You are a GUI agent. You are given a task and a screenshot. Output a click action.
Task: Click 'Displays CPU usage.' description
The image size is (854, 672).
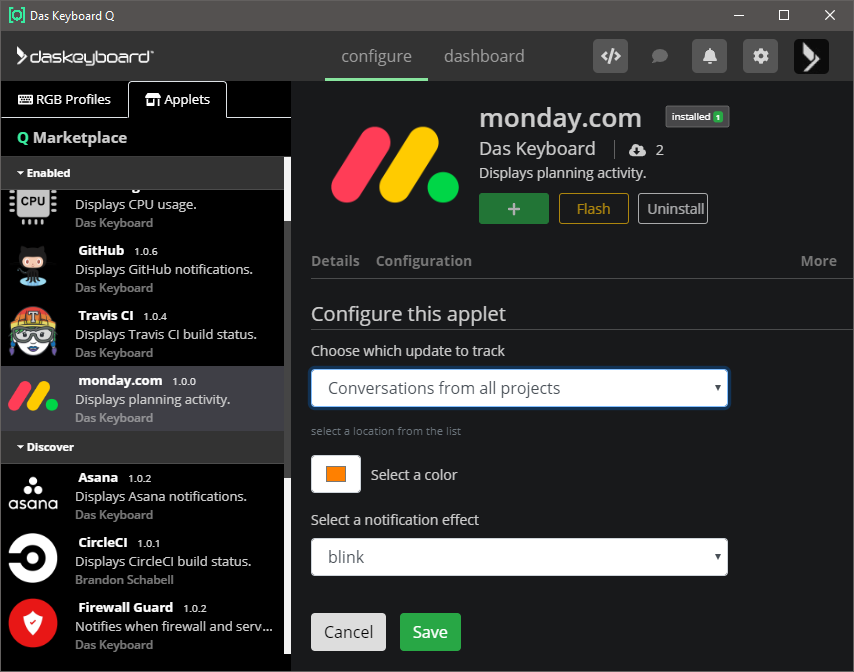coord(136,205)
